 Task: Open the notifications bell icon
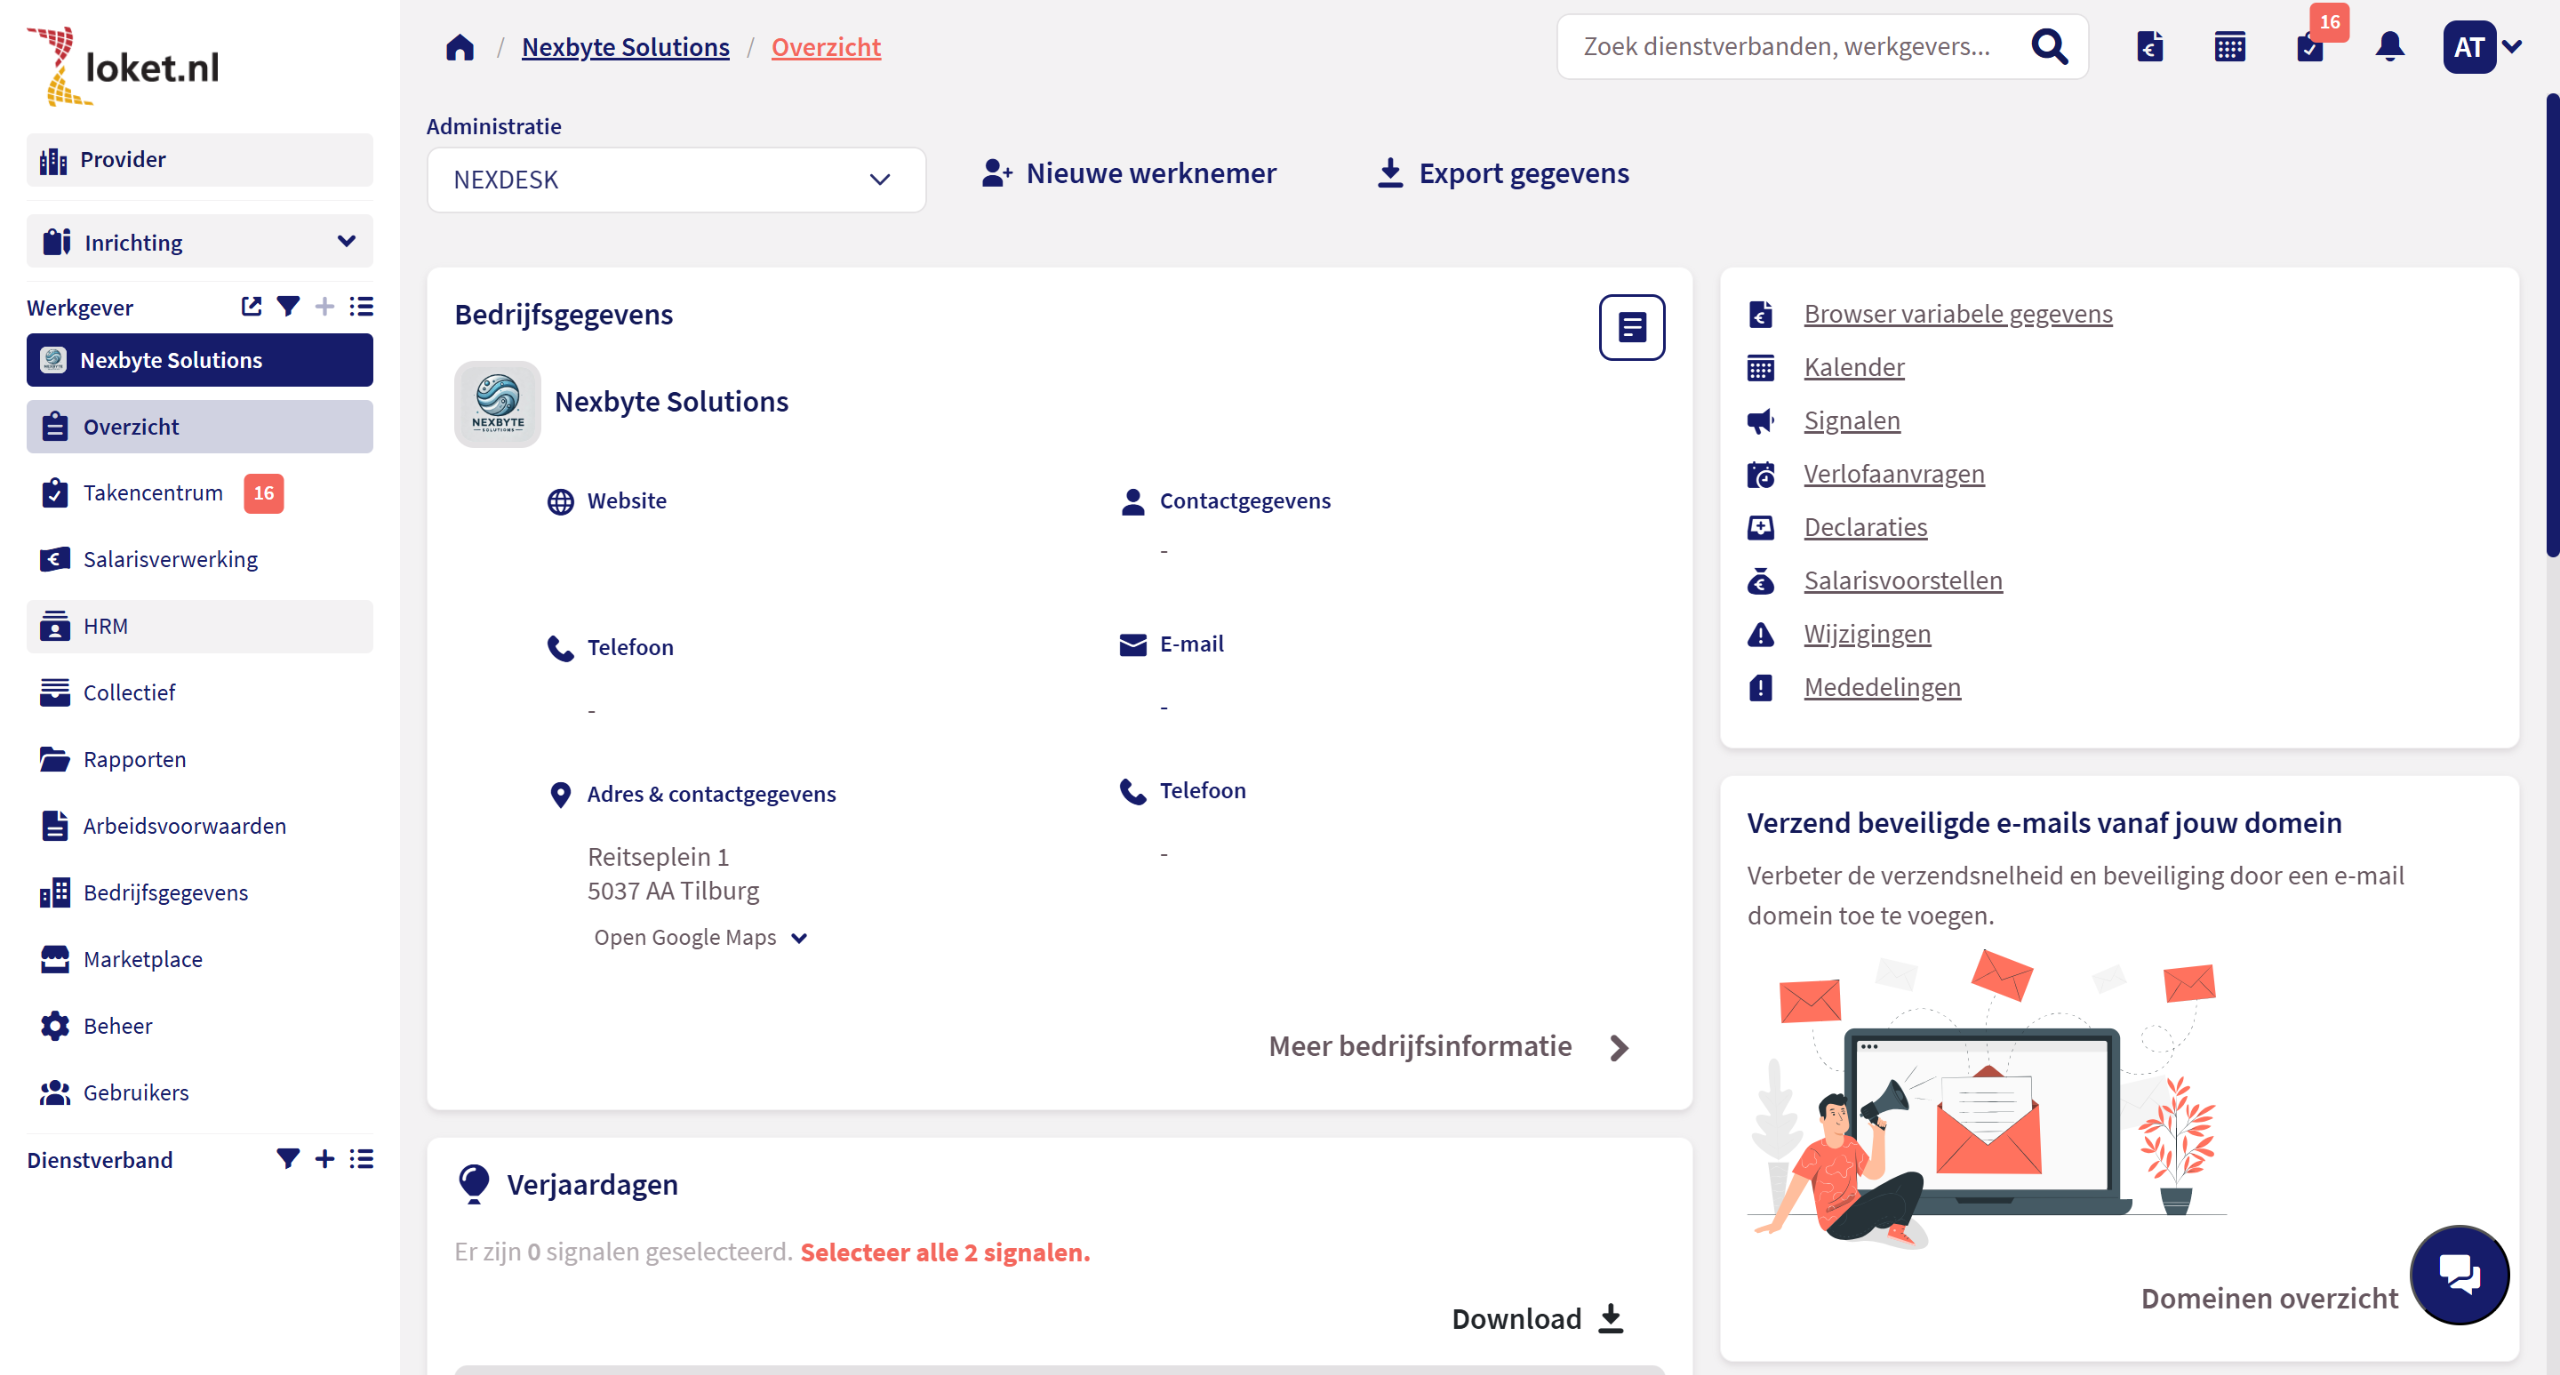point(2389,47)
